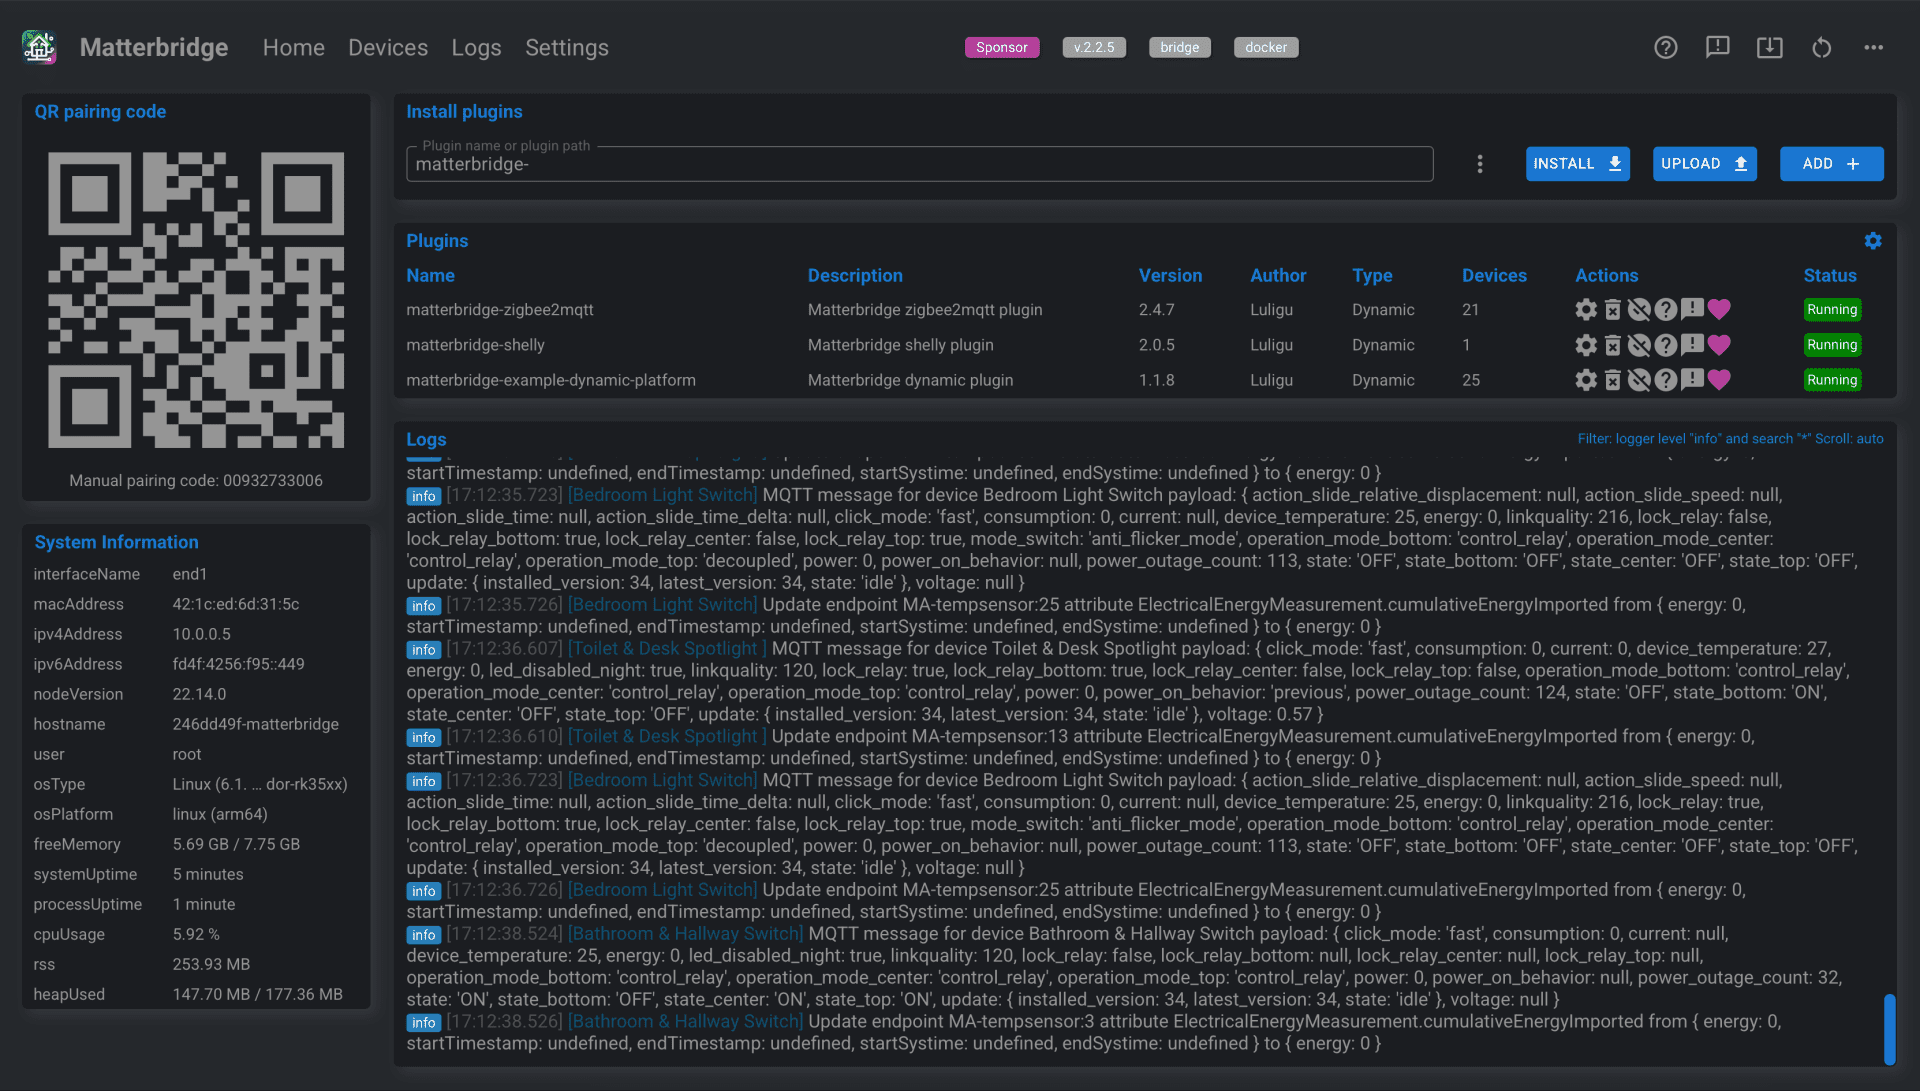Click the ipv4Address value 10.0.0.5

pyautogui.click(x=201, y=634)
